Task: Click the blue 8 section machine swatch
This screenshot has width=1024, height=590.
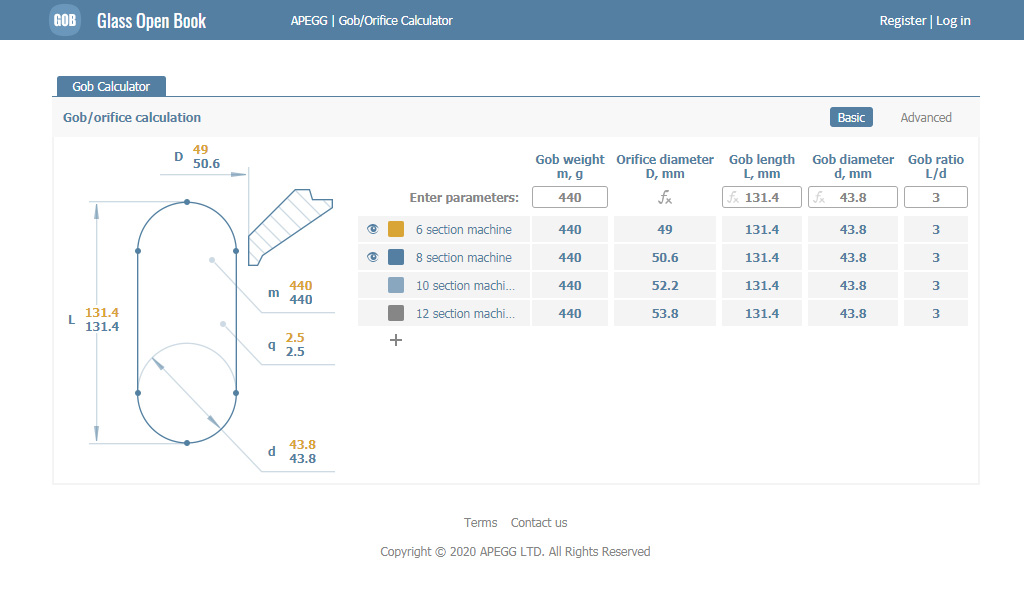Action: (396, 258)
